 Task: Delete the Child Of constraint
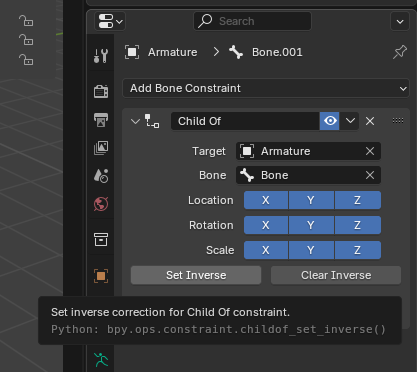pyautogui.click(x=370, y=121)
